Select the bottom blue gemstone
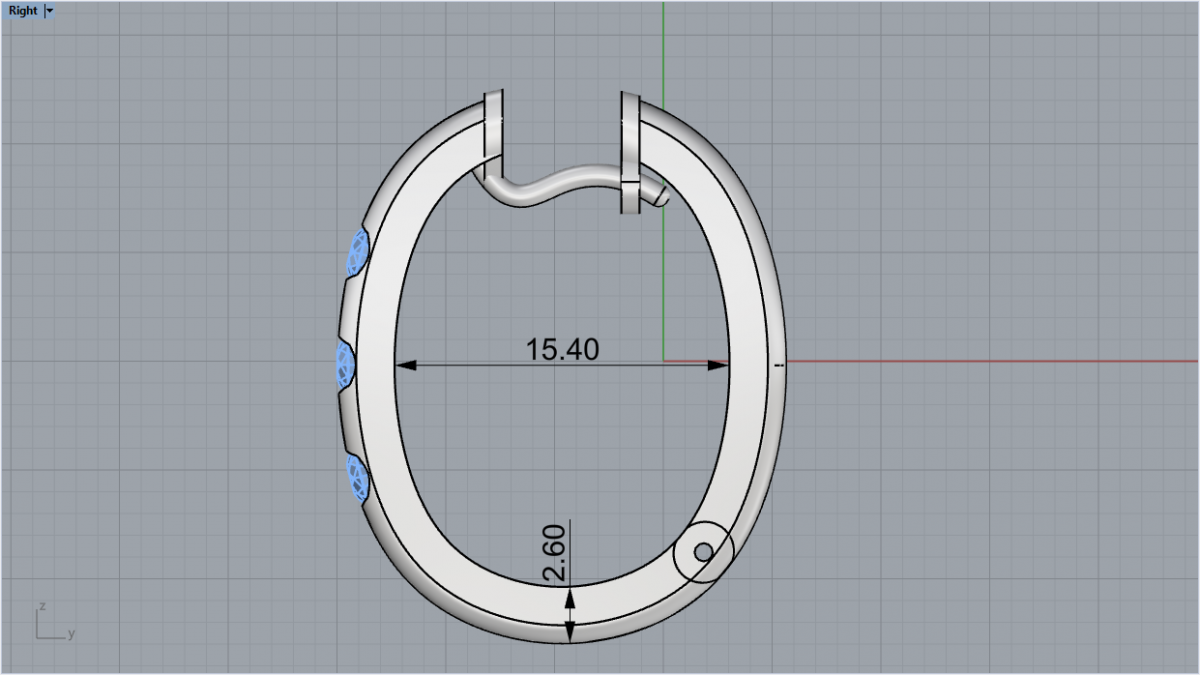 (x=357, y=477)
